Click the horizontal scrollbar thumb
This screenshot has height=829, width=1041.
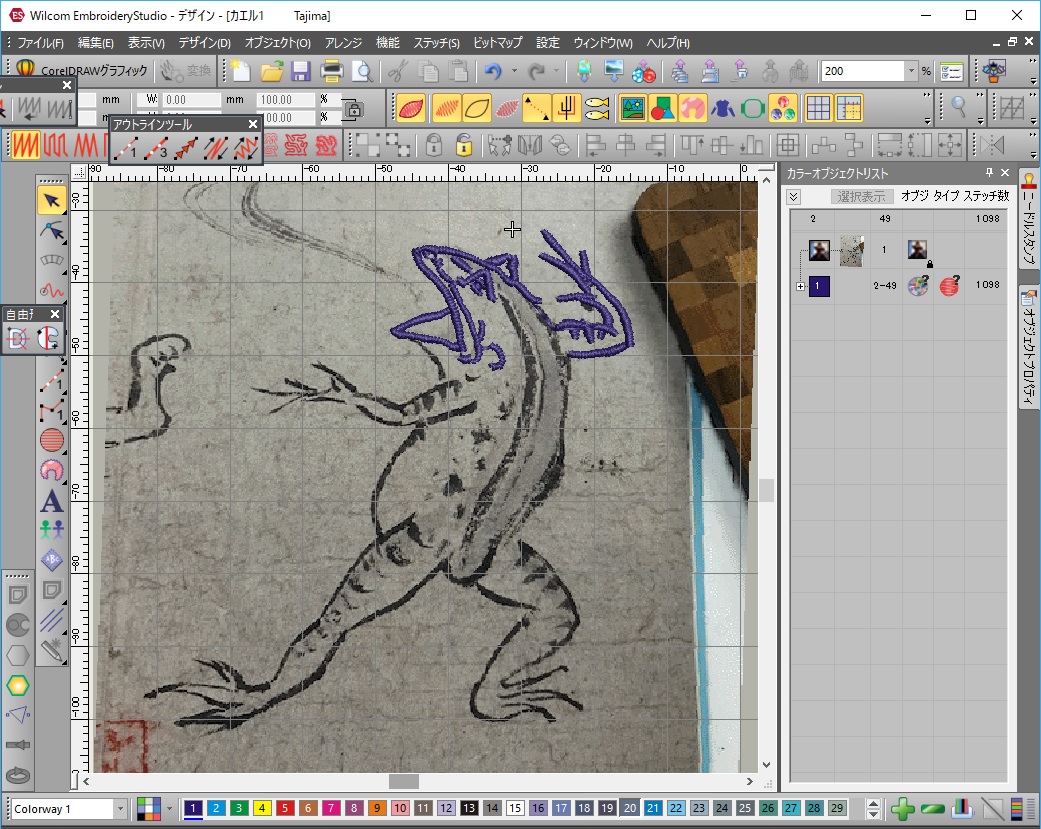coord(404,782)
